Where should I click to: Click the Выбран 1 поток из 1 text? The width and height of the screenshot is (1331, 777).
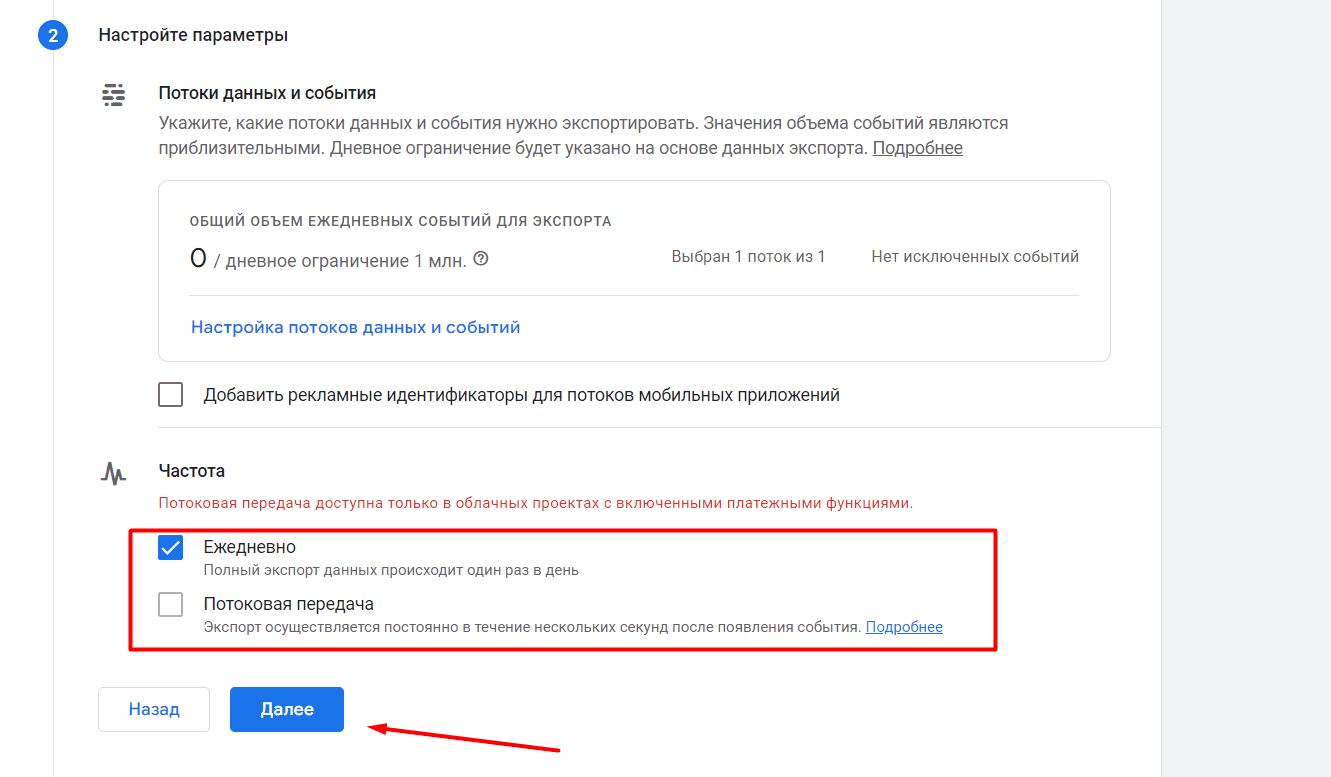(749, 256)
